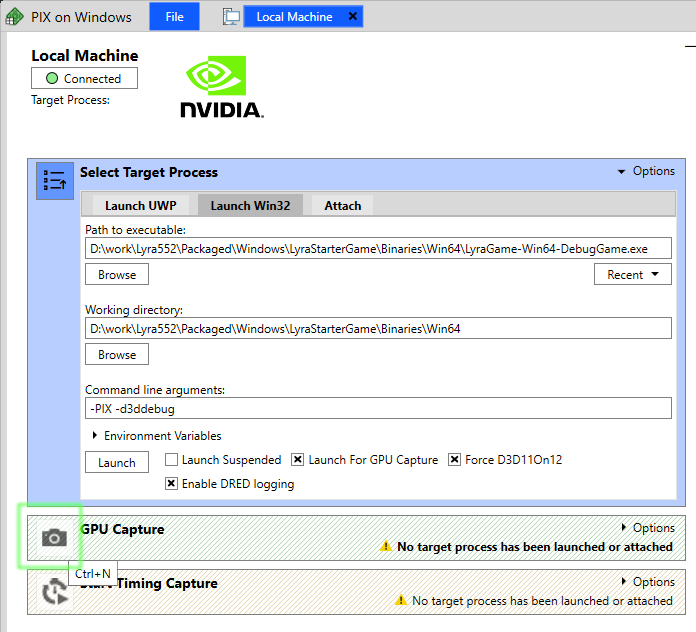Enable the Launch Suspended checkbox
Image resolution: width=696 pixels, height=632 pixels.
point(171,459)
